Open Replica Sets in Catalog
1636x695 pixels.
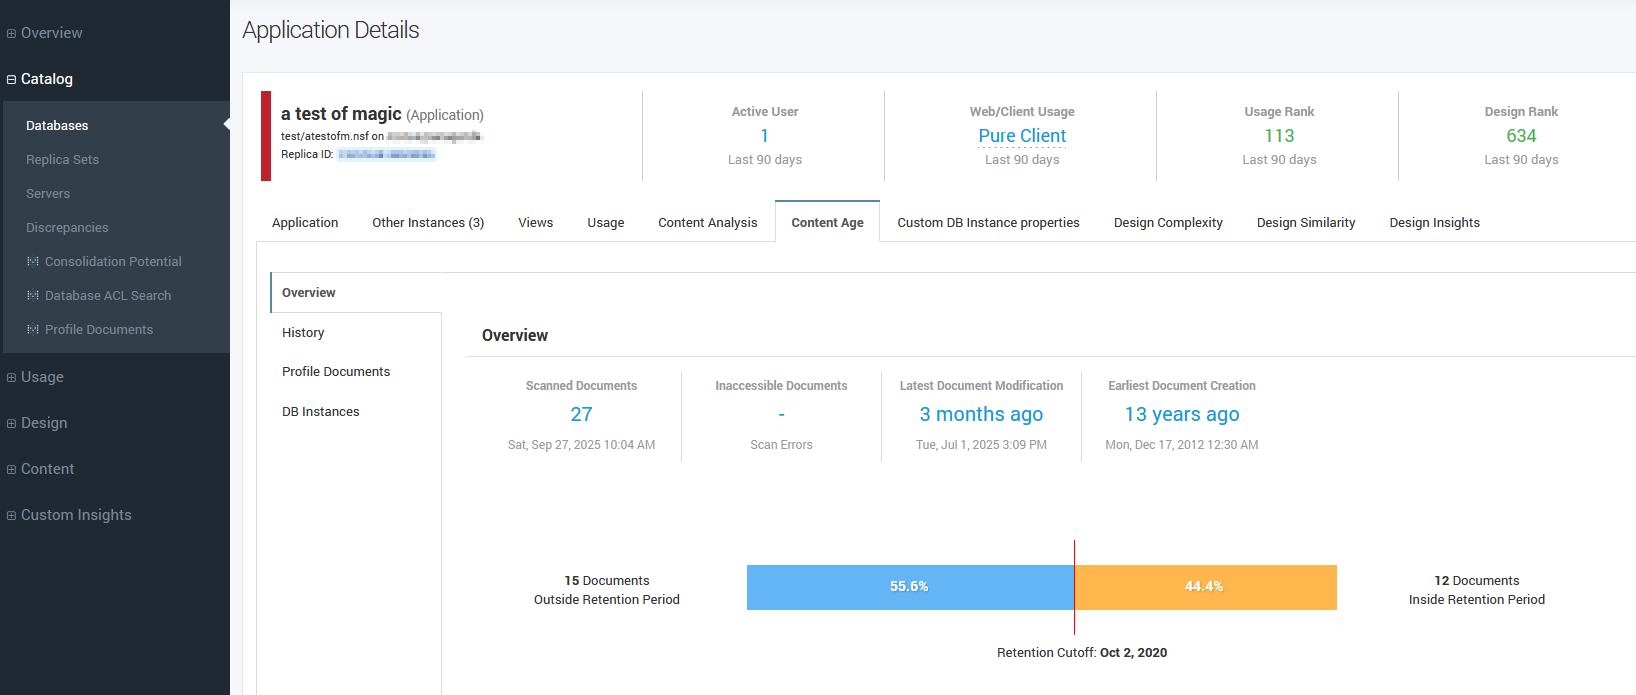click(62, 160)
